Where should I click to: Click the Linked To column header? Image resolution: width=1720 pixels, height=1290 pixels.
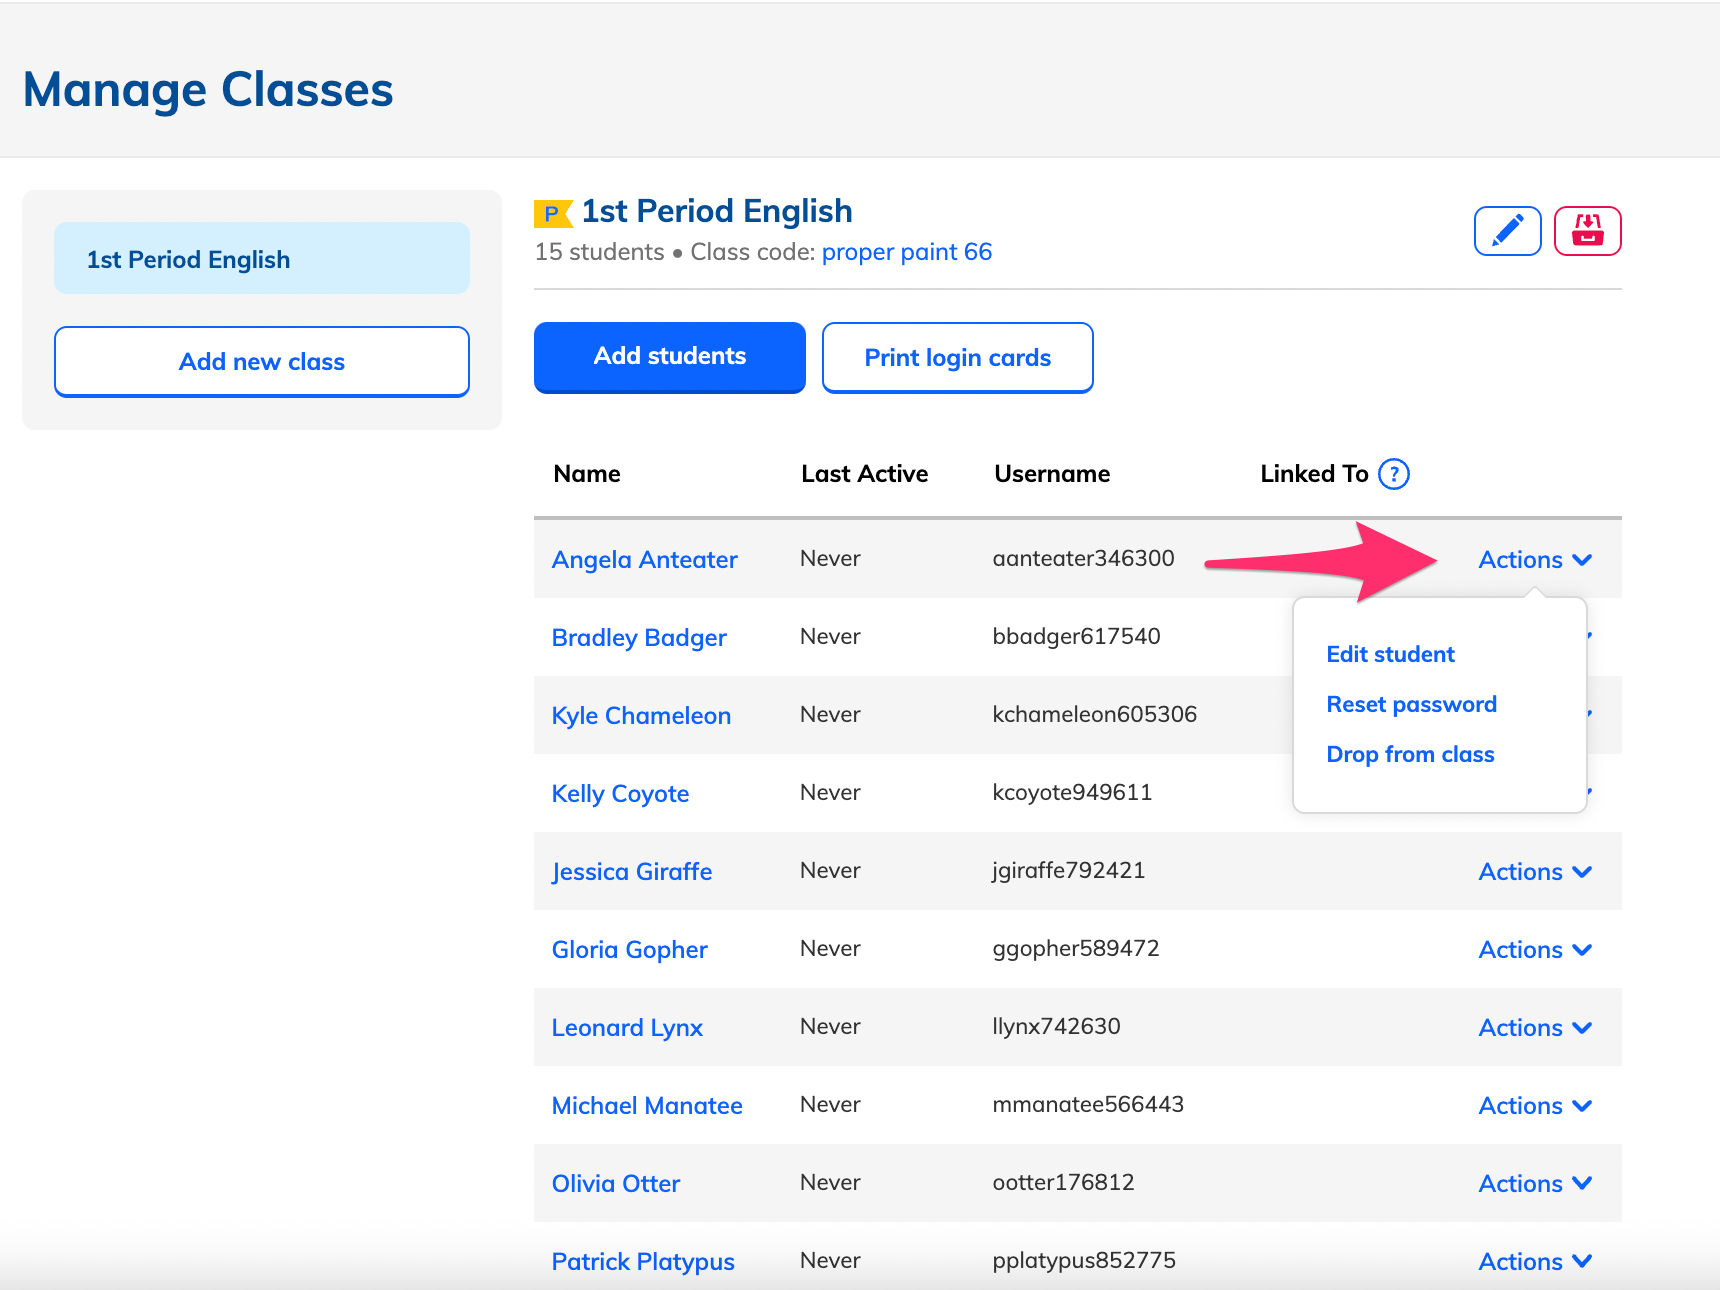[1314, 474]
